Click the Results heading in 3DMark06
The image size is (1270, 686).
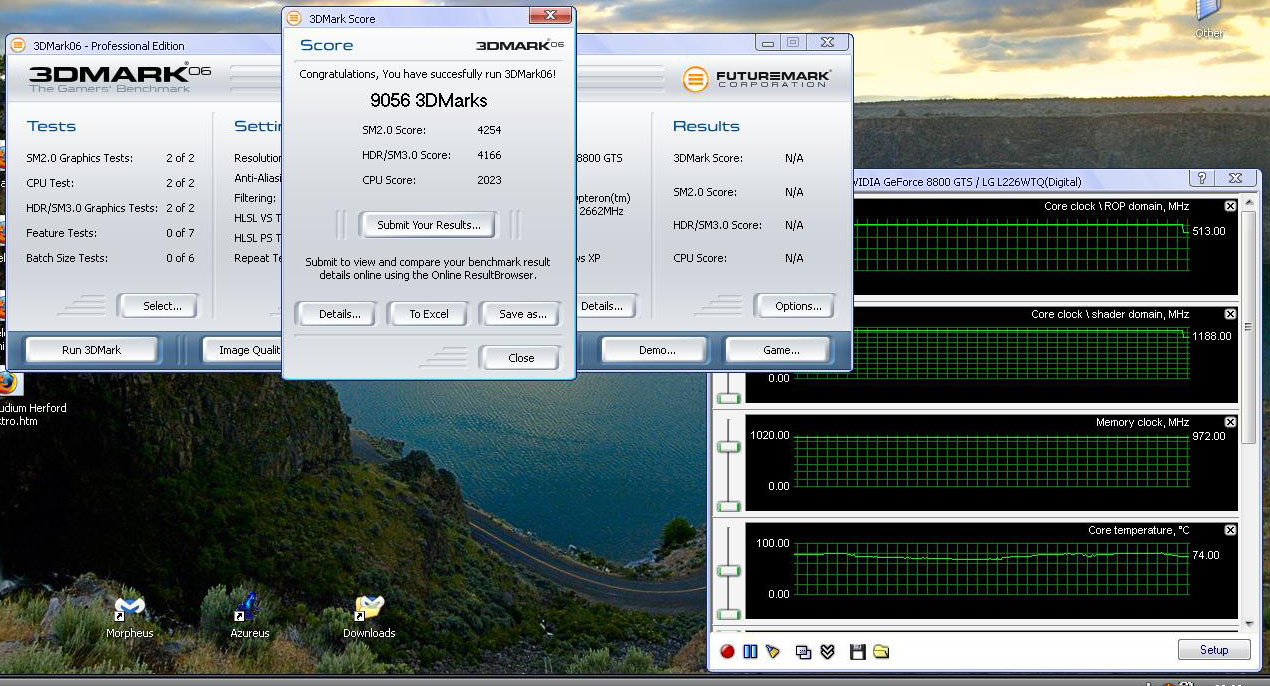(x=706, y=126)
